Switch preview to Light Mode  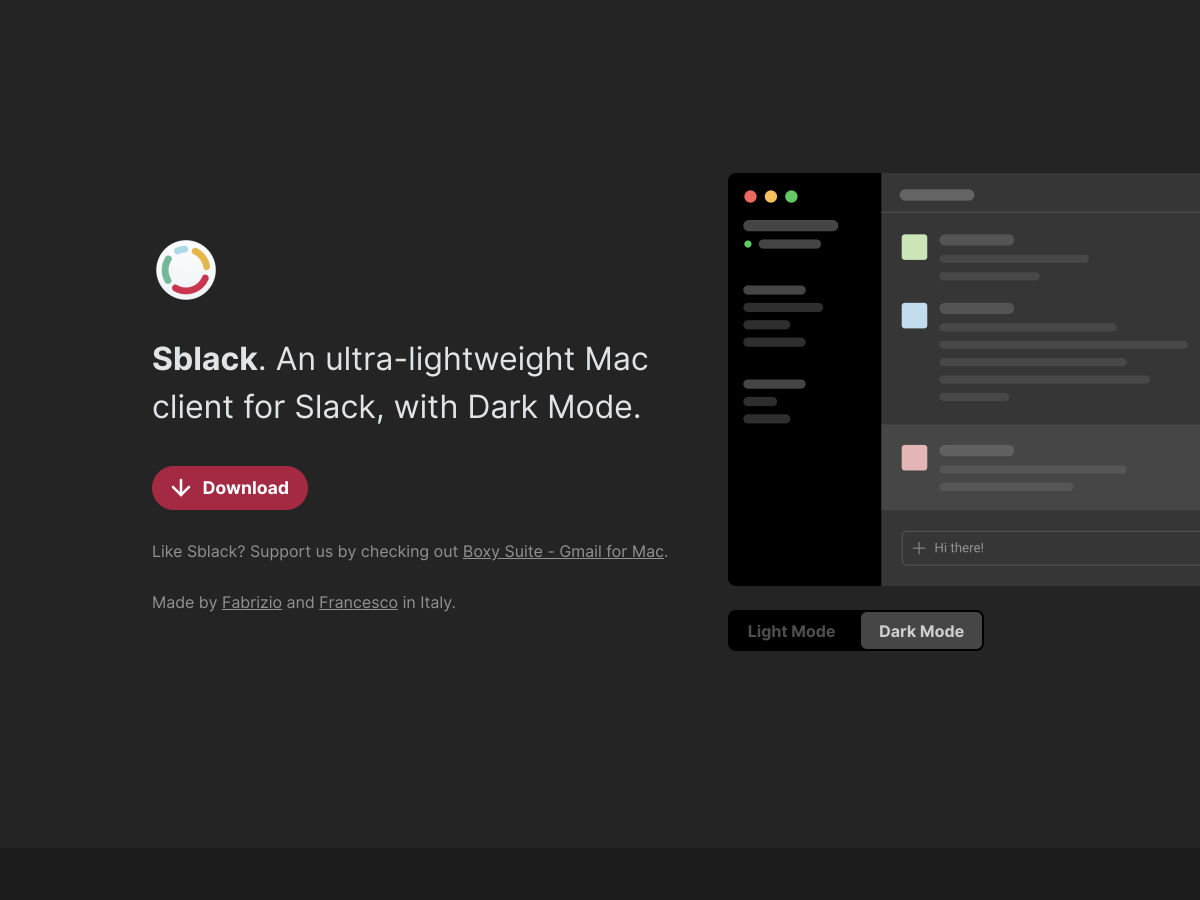pos(791,631)
